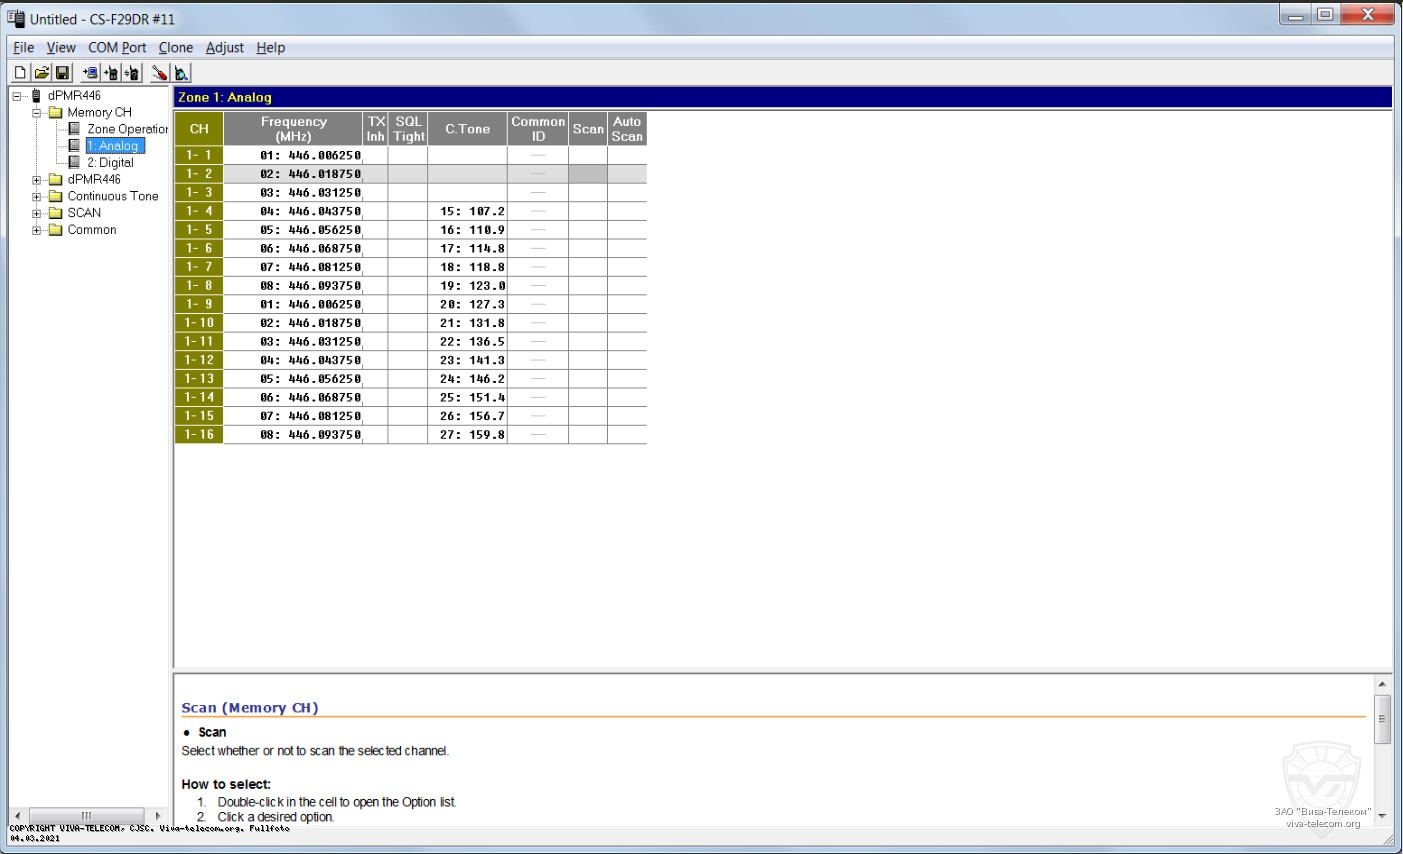Open the COM Port menu
Image resolution: width=1403 pixels, height=854 pixels.
coord(117,47)
